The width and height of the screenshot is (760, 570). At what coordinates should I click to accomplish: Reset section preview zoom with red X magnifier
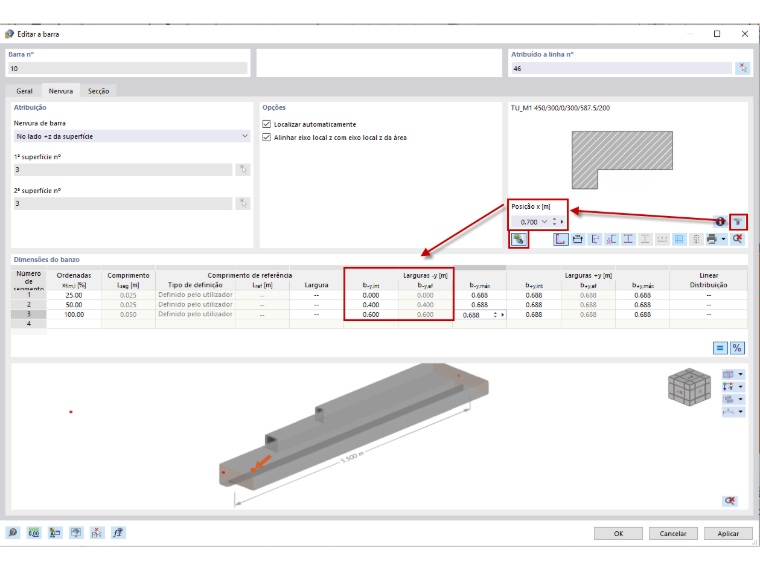pyautogui.click(x=738, y=239)
